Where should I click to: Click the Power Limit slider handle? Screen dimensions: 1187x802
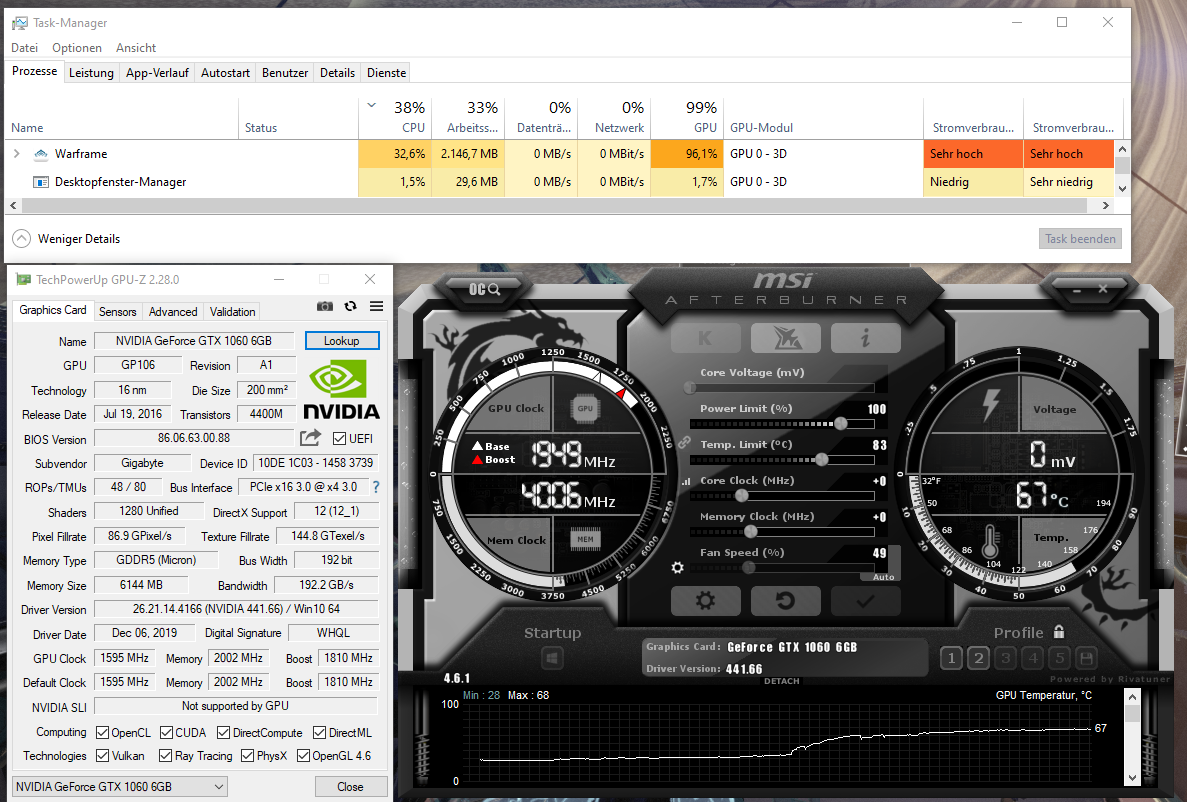tap(840, 423)
